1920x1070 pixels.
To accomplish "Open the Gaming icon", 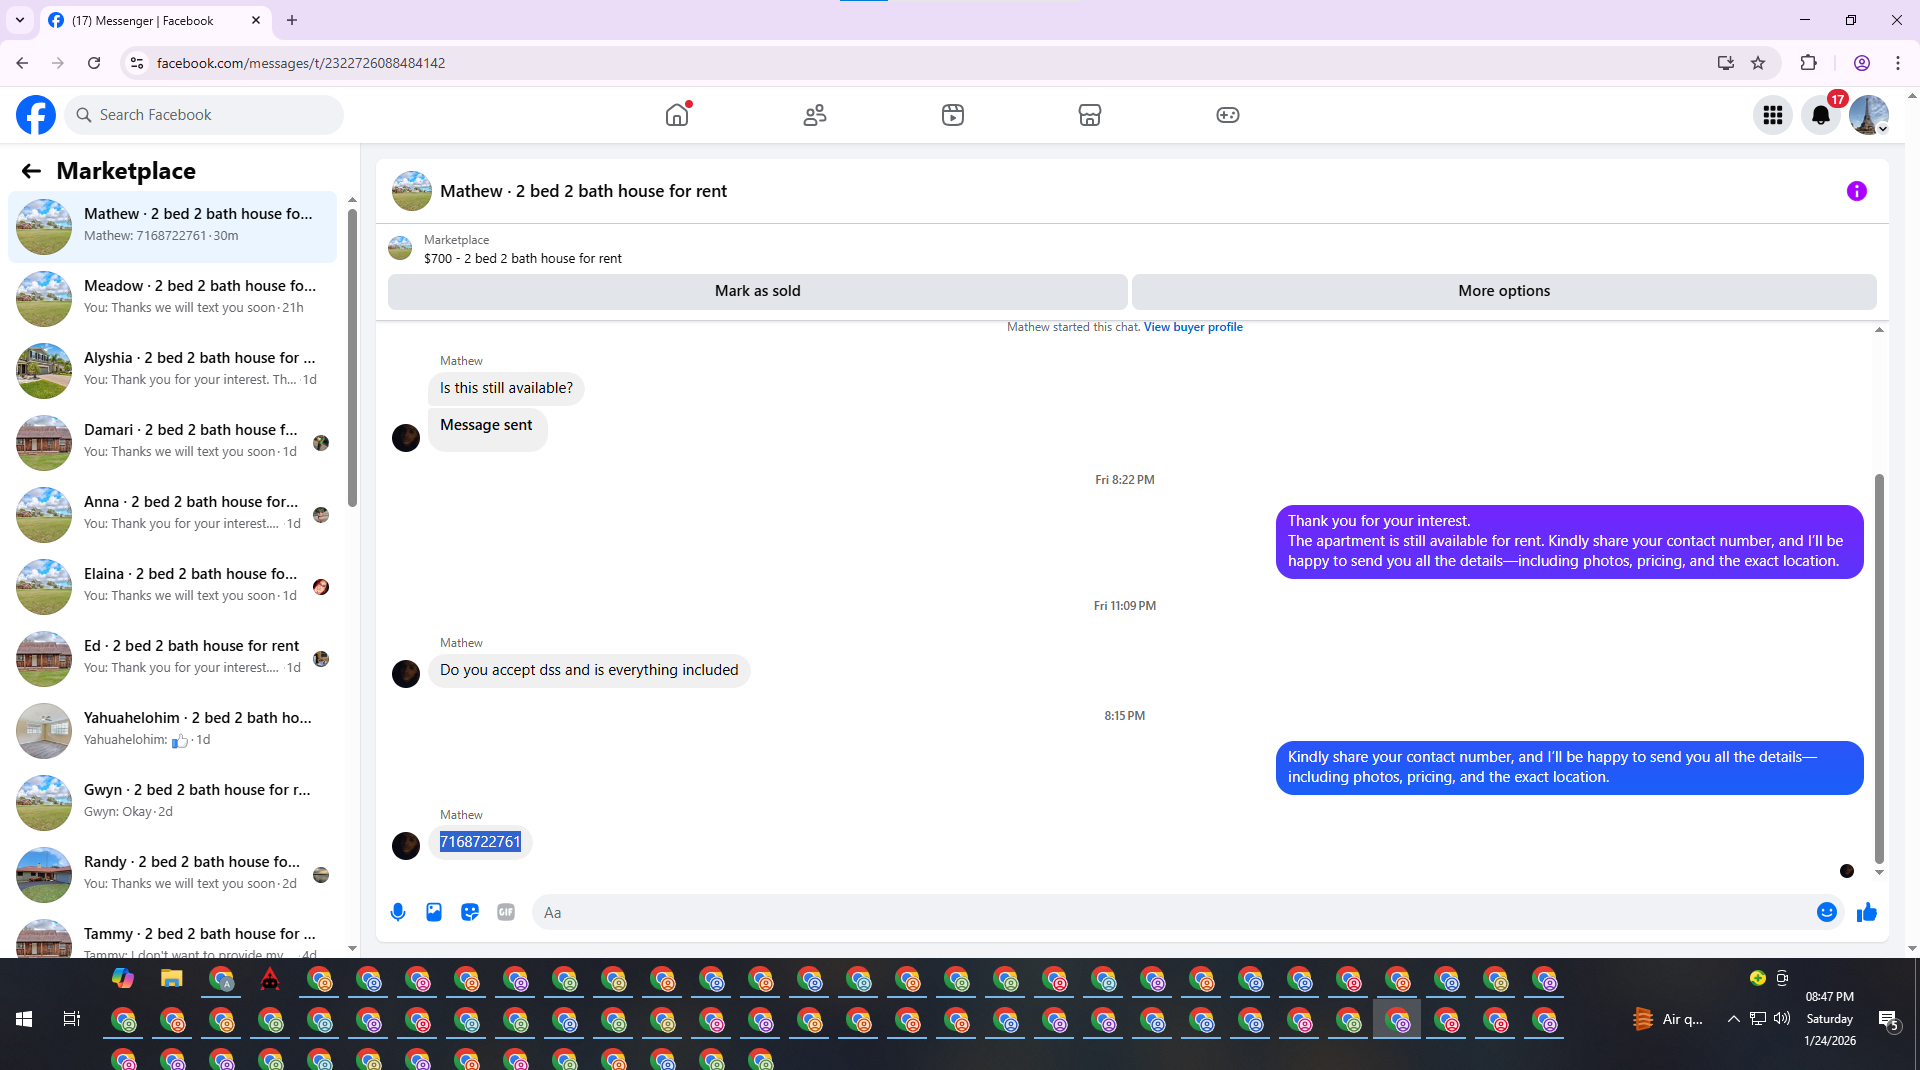I will click(x=1228, y=115).
